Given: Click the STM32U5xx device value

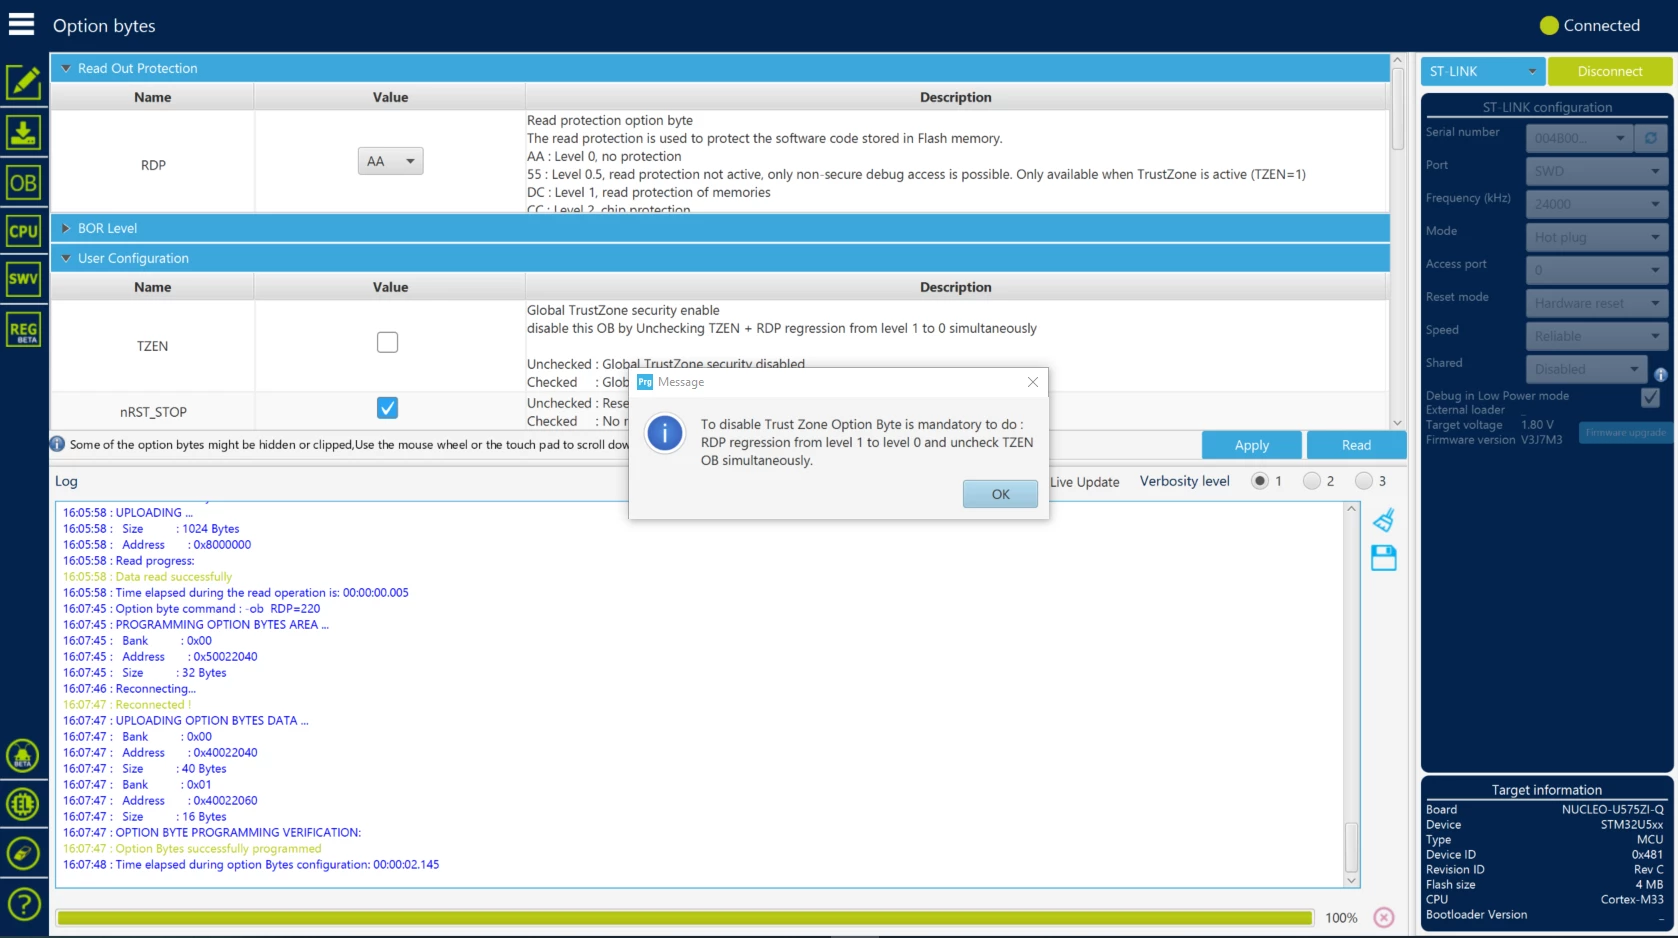Looking at the screenshot, I should [x=1632, y=825].
